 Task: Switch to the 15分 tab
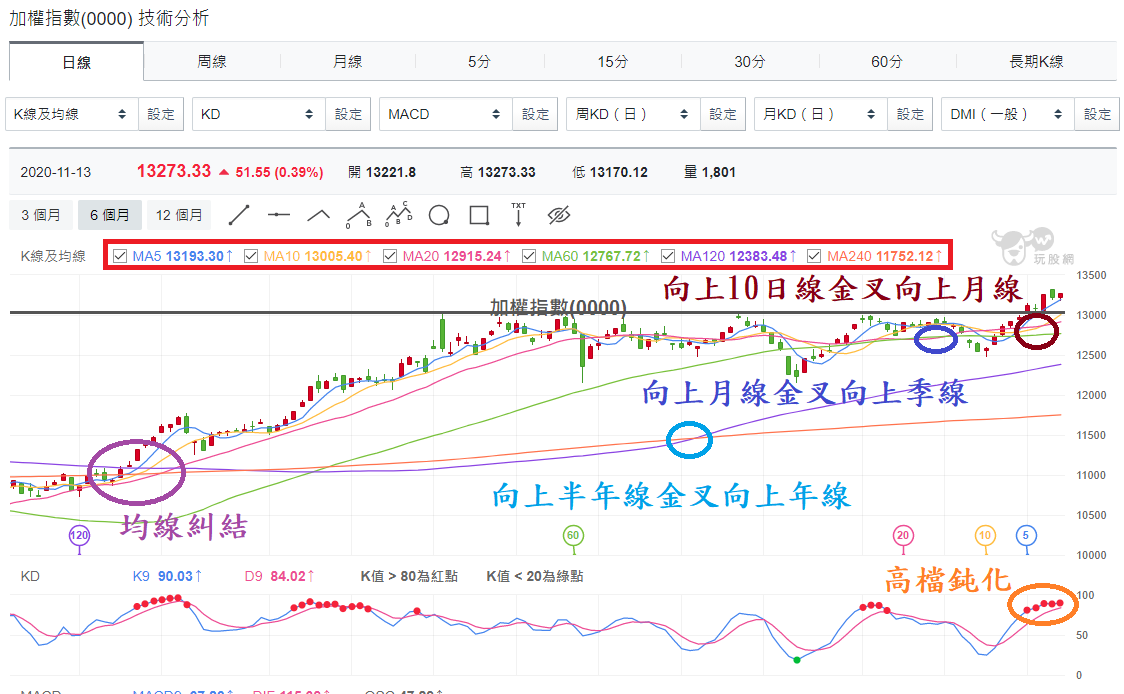tap(613, 62)
